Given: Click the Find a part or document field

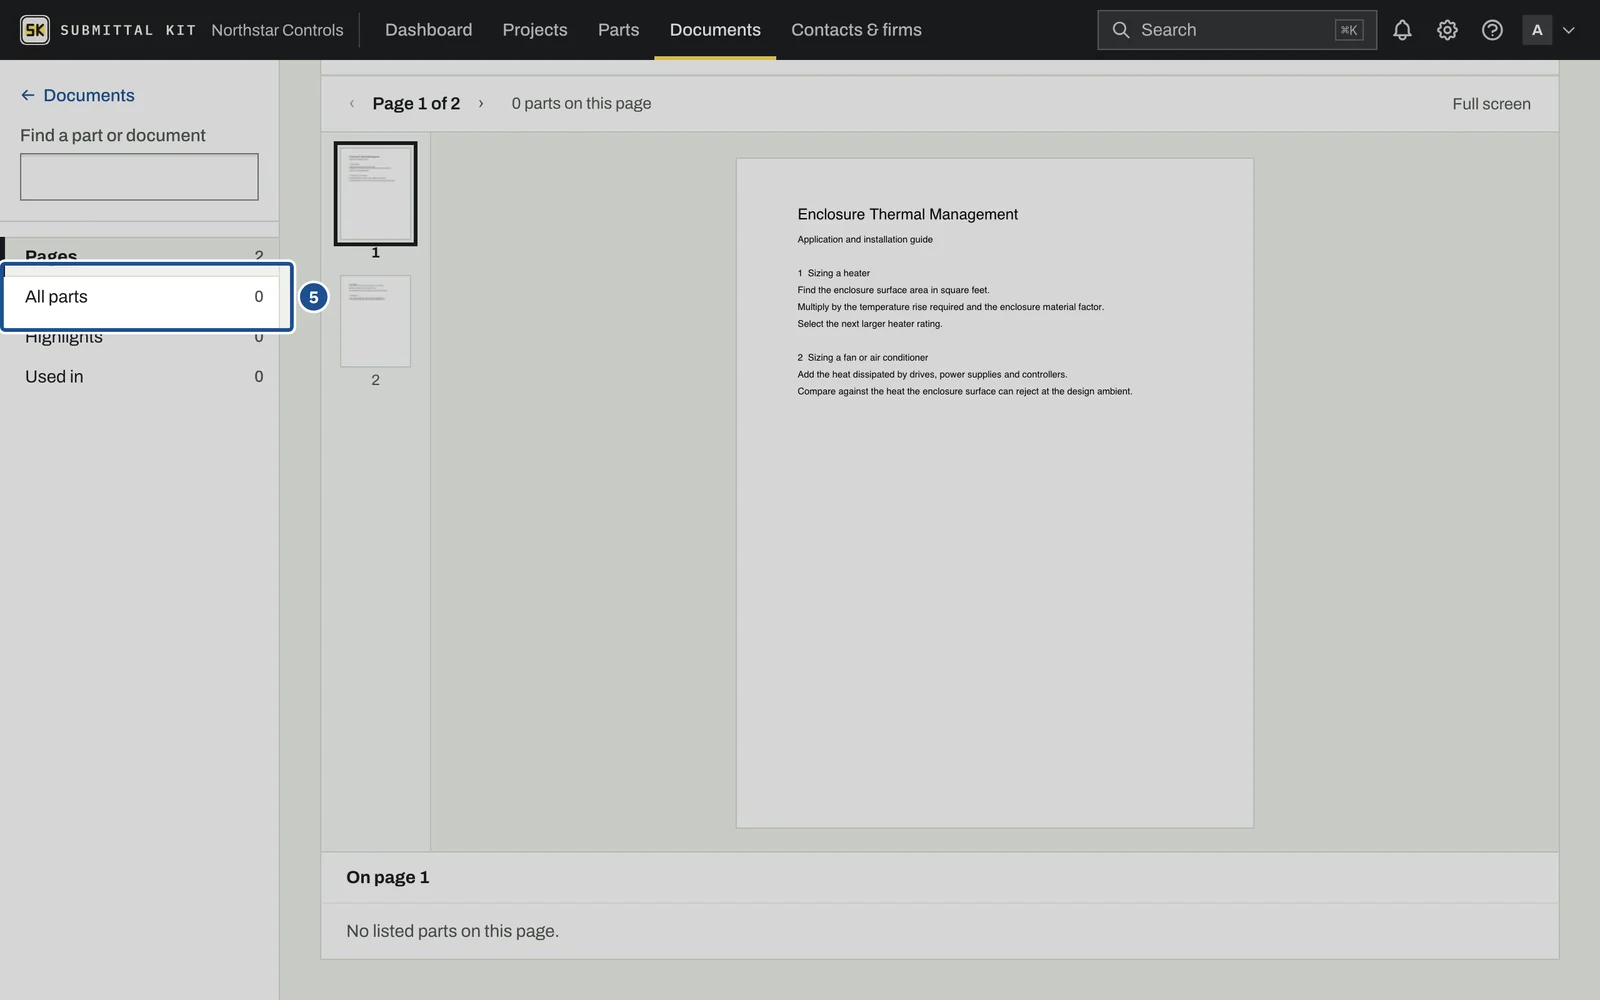Looking at the screenshot, I should [x=139, y=177].
